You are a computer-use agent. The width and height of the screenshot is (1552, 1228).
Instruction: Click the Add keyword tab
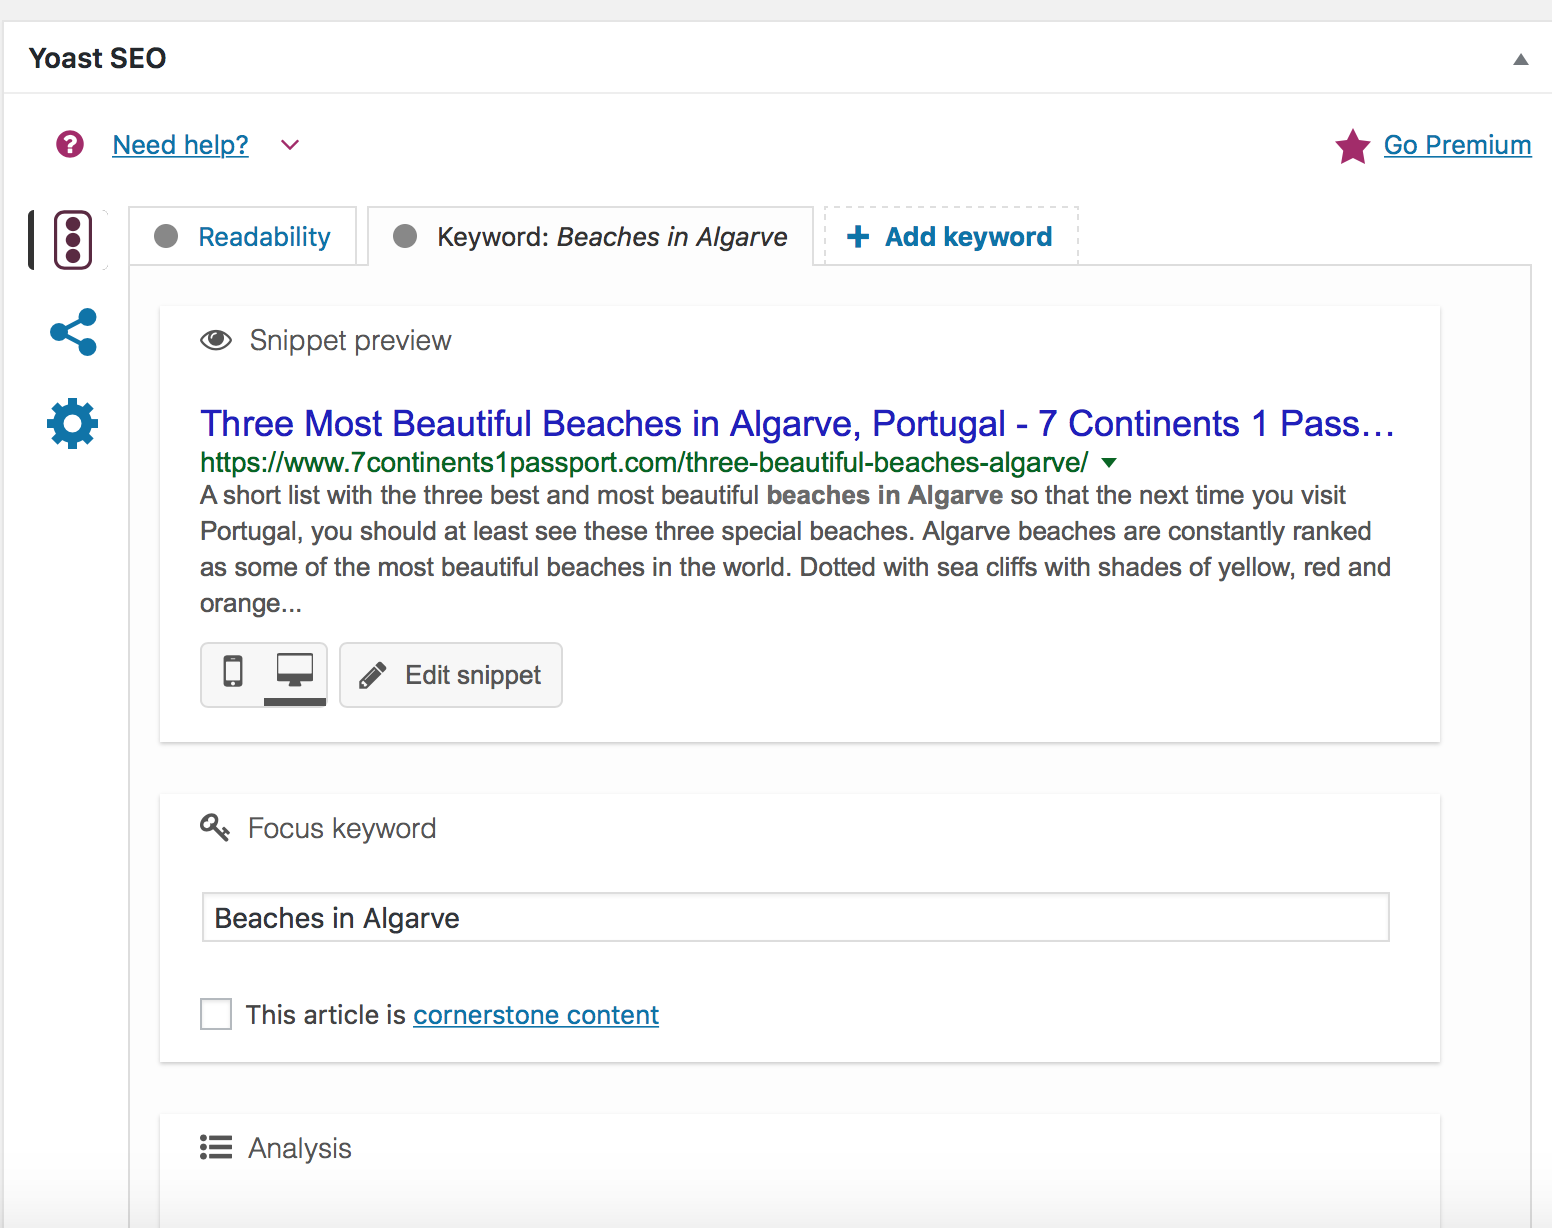[x=951, y=237]
